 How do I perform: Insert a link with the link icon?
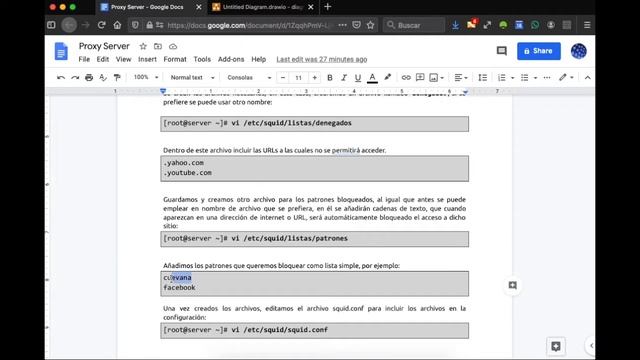click(406, 78)
